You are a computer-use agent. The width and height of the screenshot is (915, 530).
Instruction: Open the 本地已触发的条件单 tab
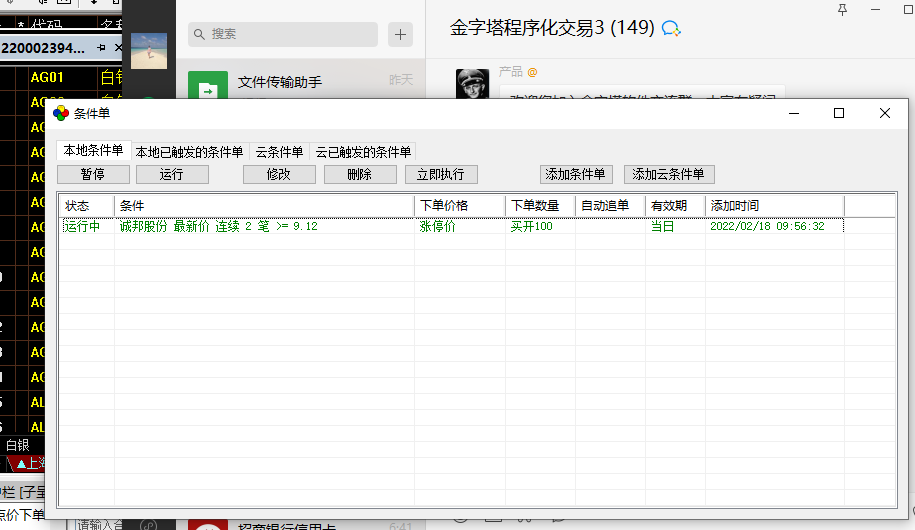coord(189,152)
